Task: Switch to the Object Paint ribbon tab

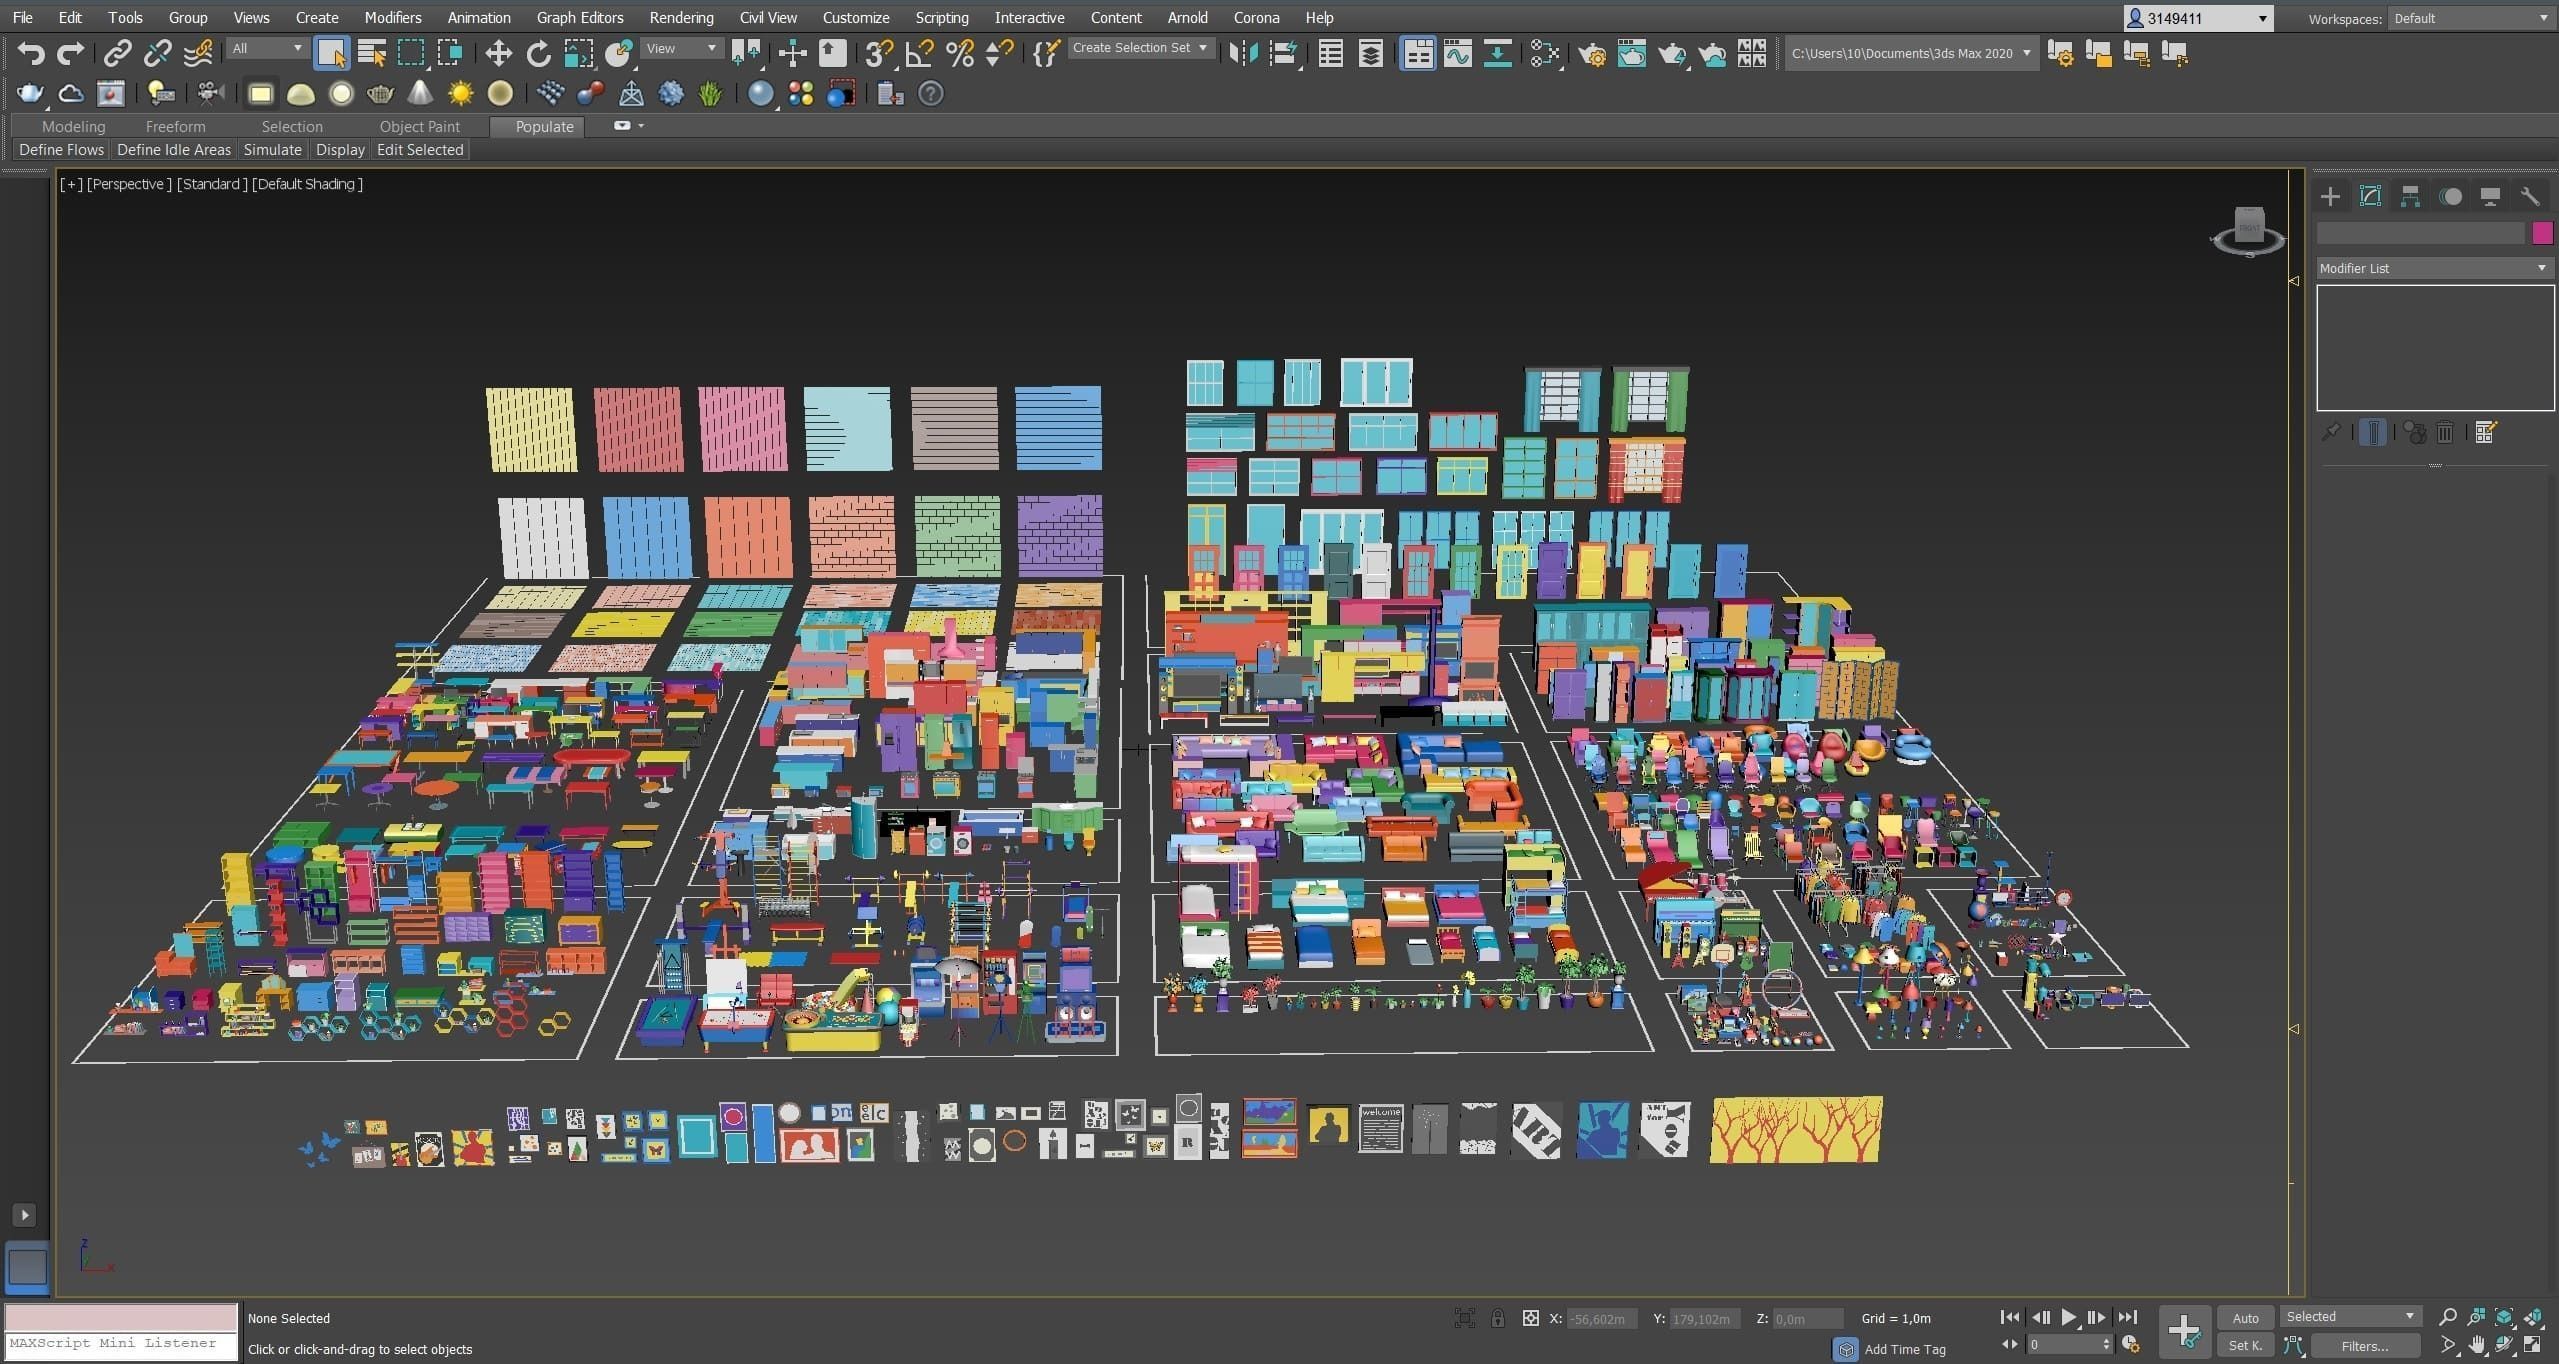Action: 419,126
